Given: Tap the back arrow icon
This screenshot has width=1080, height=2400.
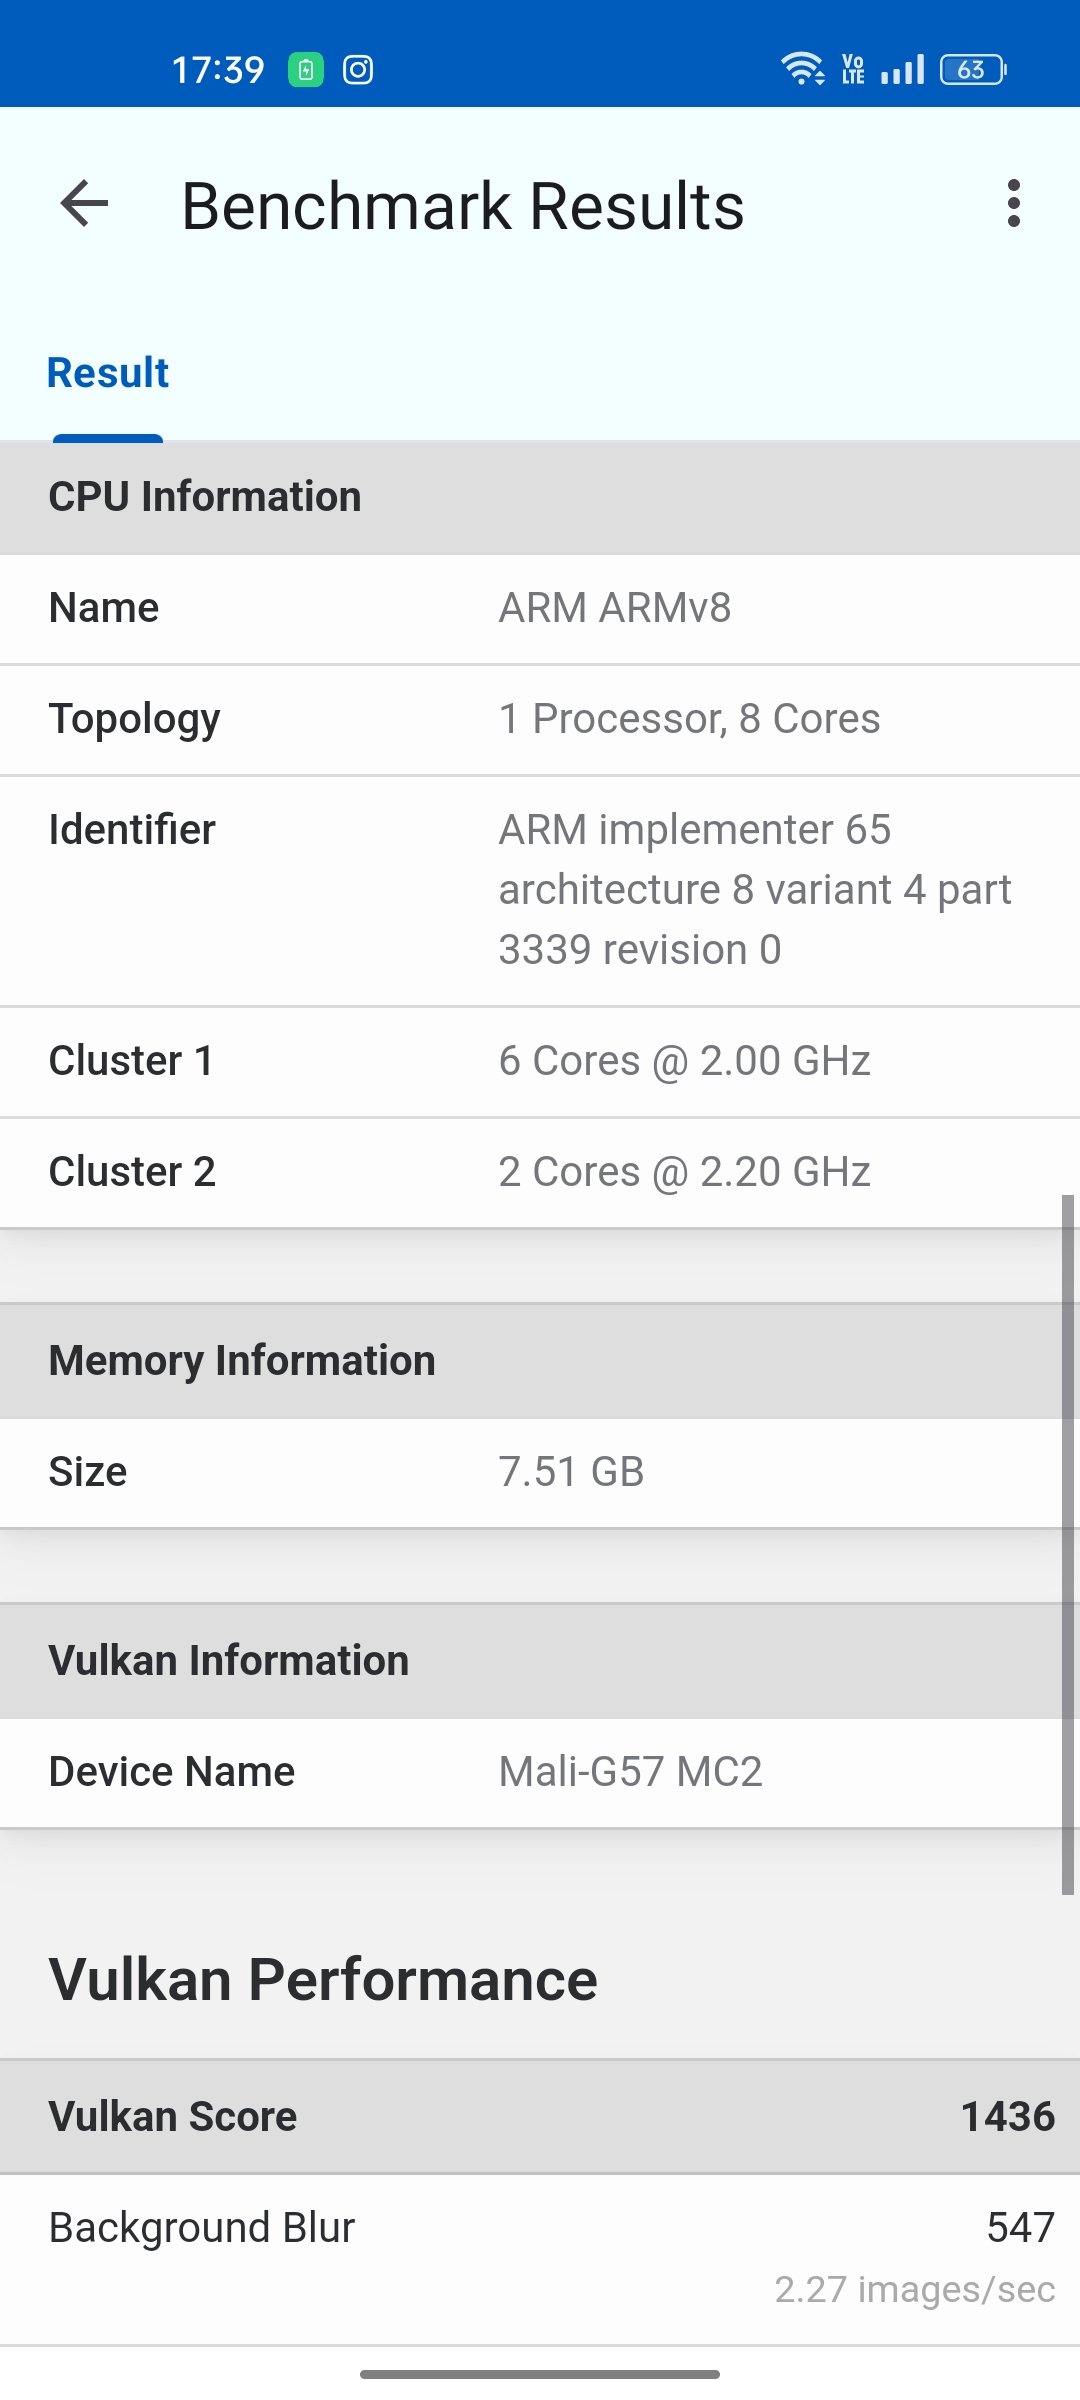Looking at the screenshot, I should click(84, 204).
